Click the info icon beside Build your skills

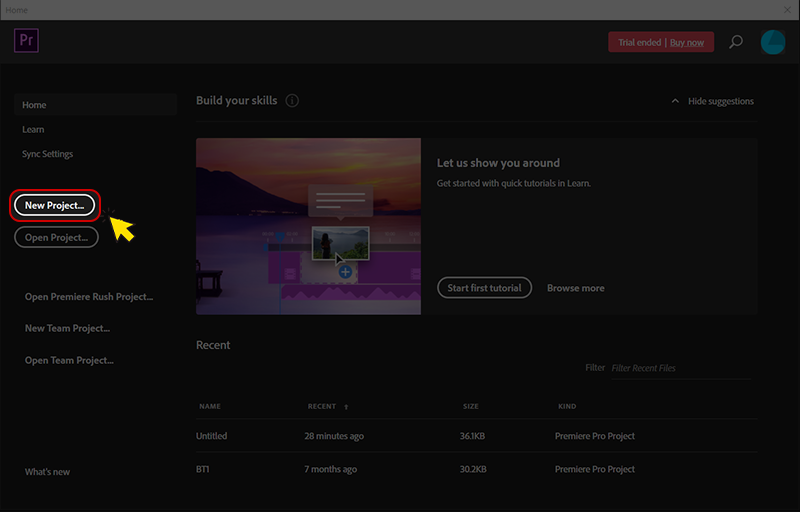coord(292,101)
